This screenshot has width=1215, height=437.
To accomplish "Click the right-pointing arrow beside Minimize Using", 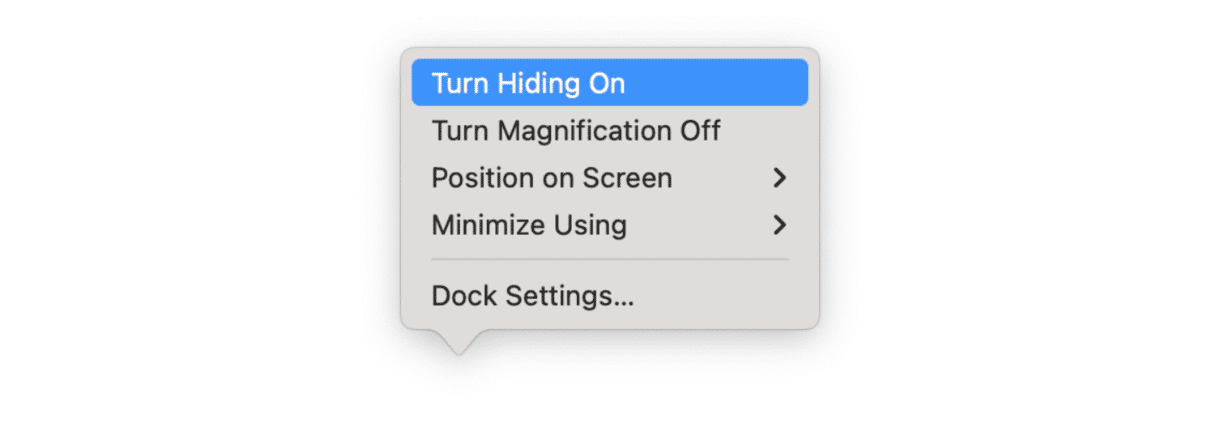I will (780, 225).
